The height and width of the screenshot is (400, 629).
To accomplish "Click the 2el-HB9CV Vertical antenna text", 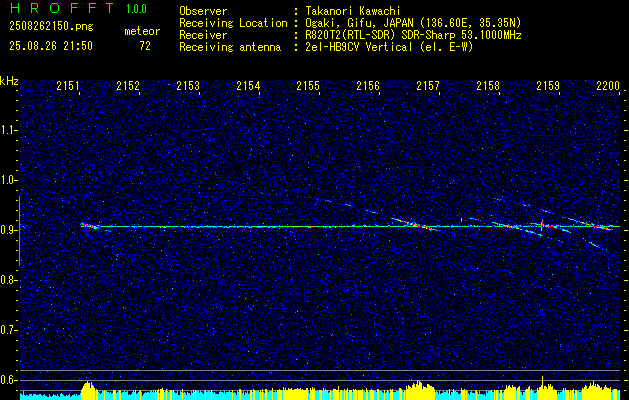I will [389, 47].
